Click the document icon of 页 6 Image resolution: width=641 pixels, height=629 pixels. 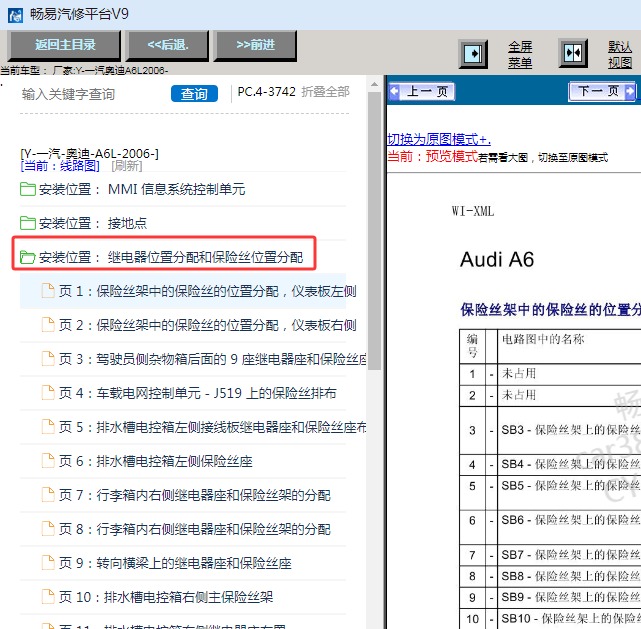(48, 461)
